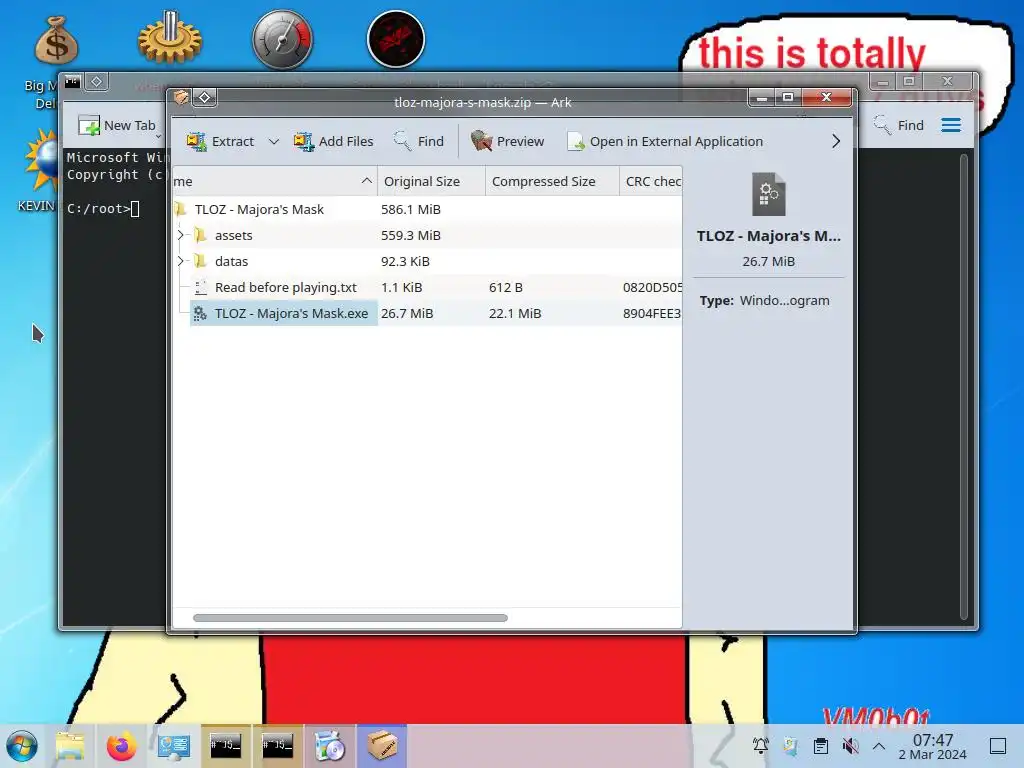This screenshot has height=768, width=1024.
Task: Click New Tab in terminal window
Action: coord(118,125)
